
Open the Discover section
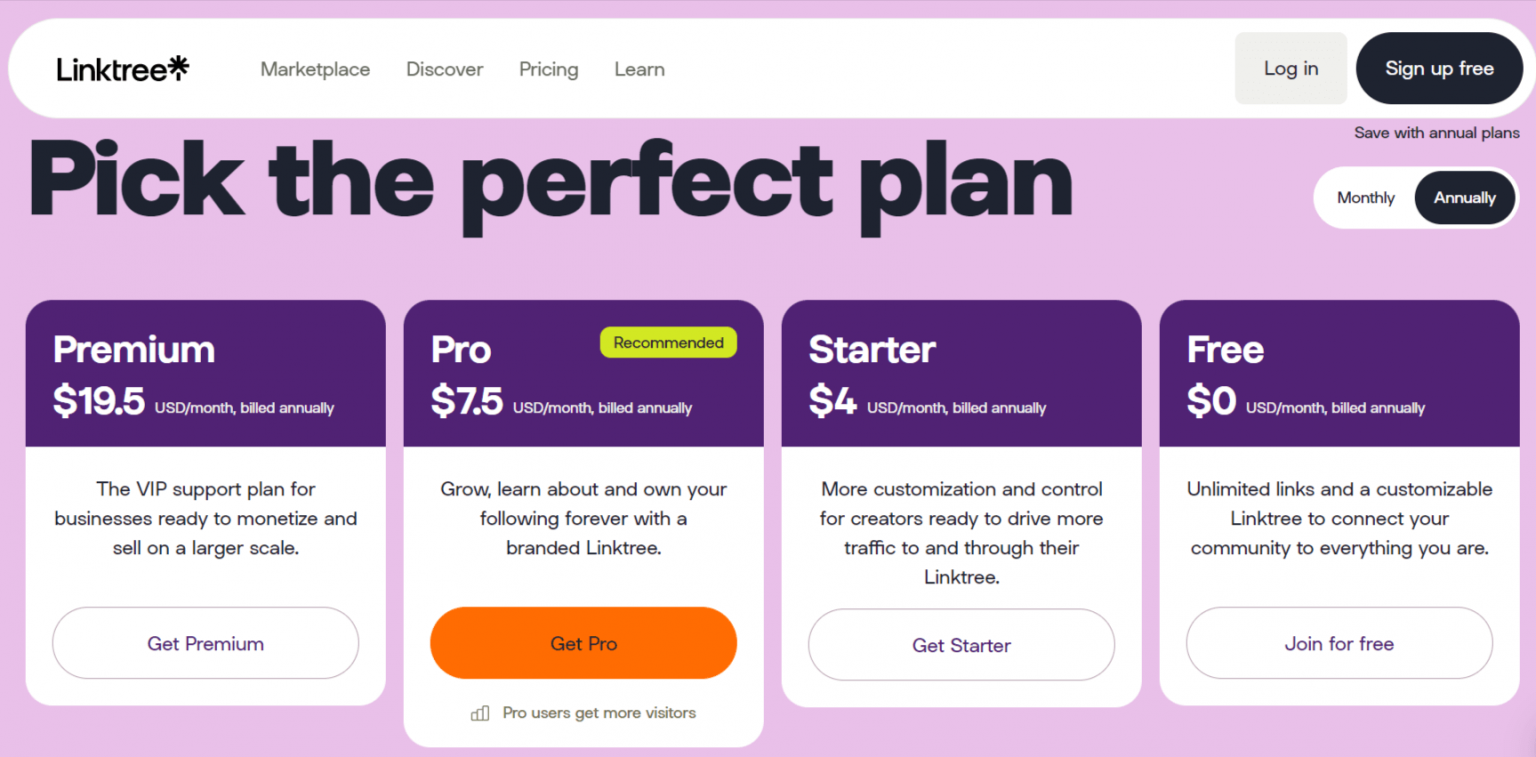[444, 69]
